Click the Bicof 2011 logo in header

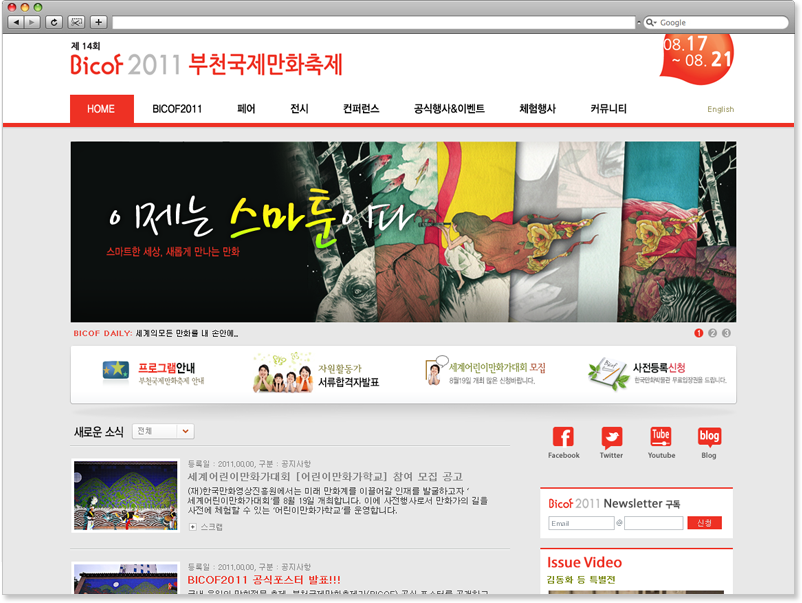[125, 64]
